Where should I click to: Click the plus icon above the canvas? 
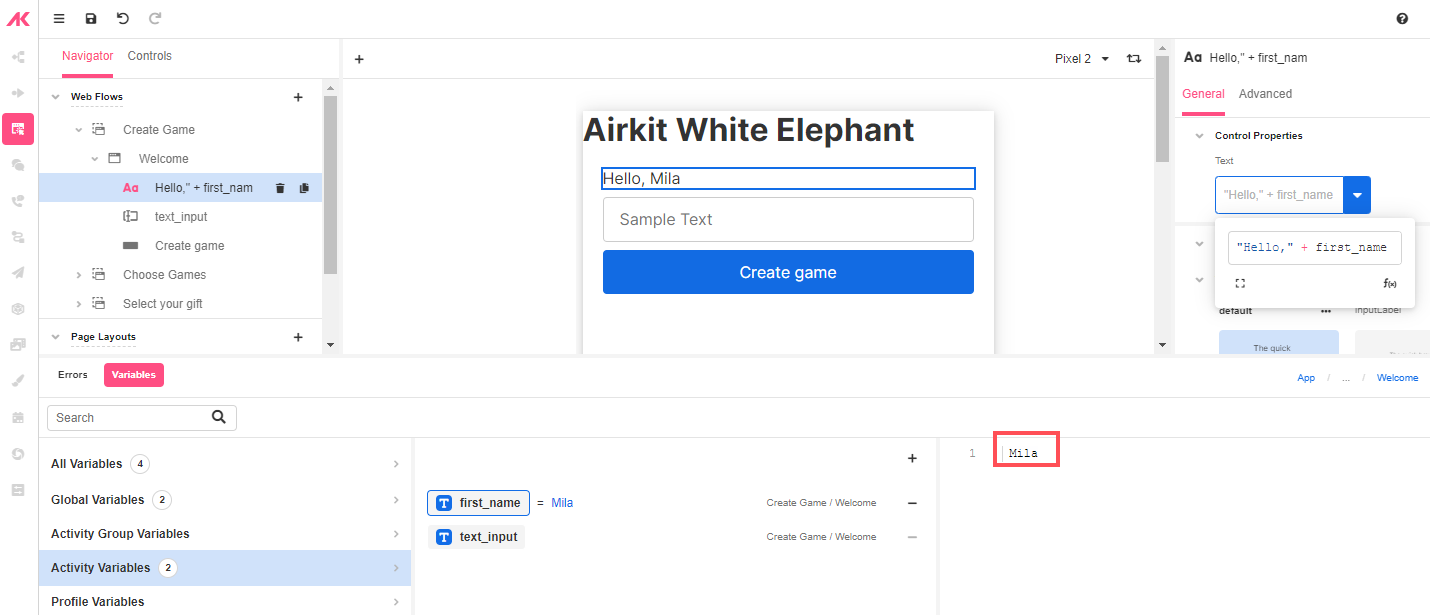(359, 59)
